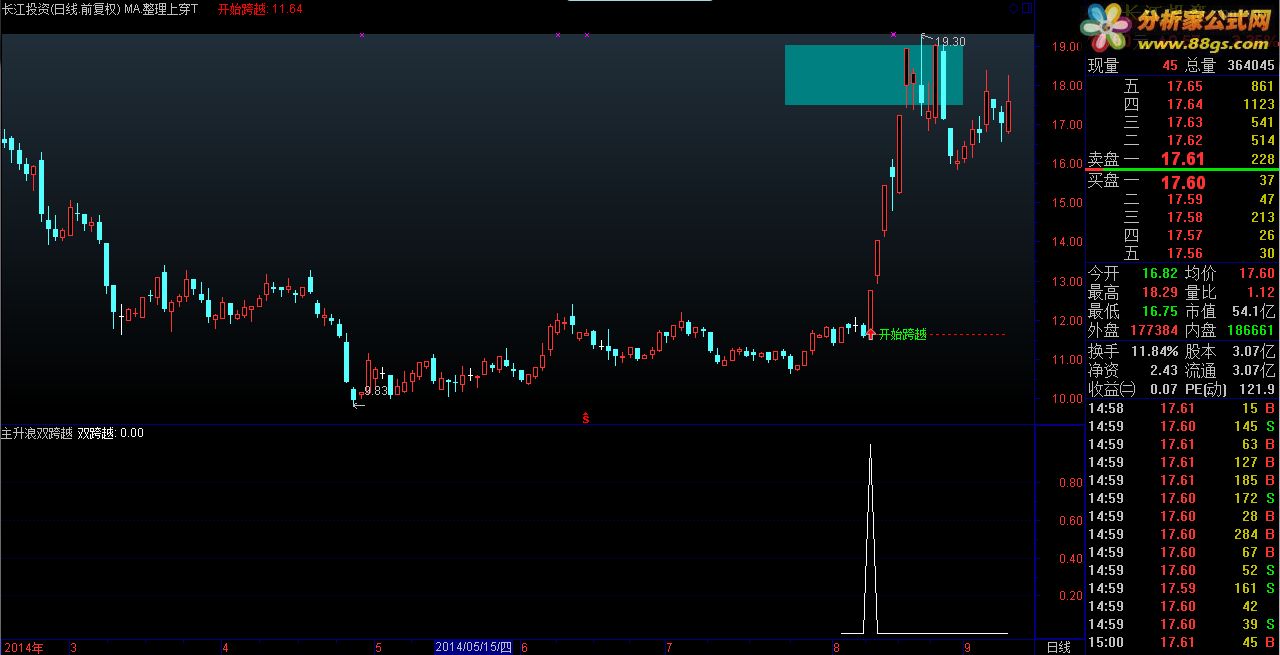Click the buy-five row price 17.56
This screenshot has height=655, width=1280.
pos(1185,254)
